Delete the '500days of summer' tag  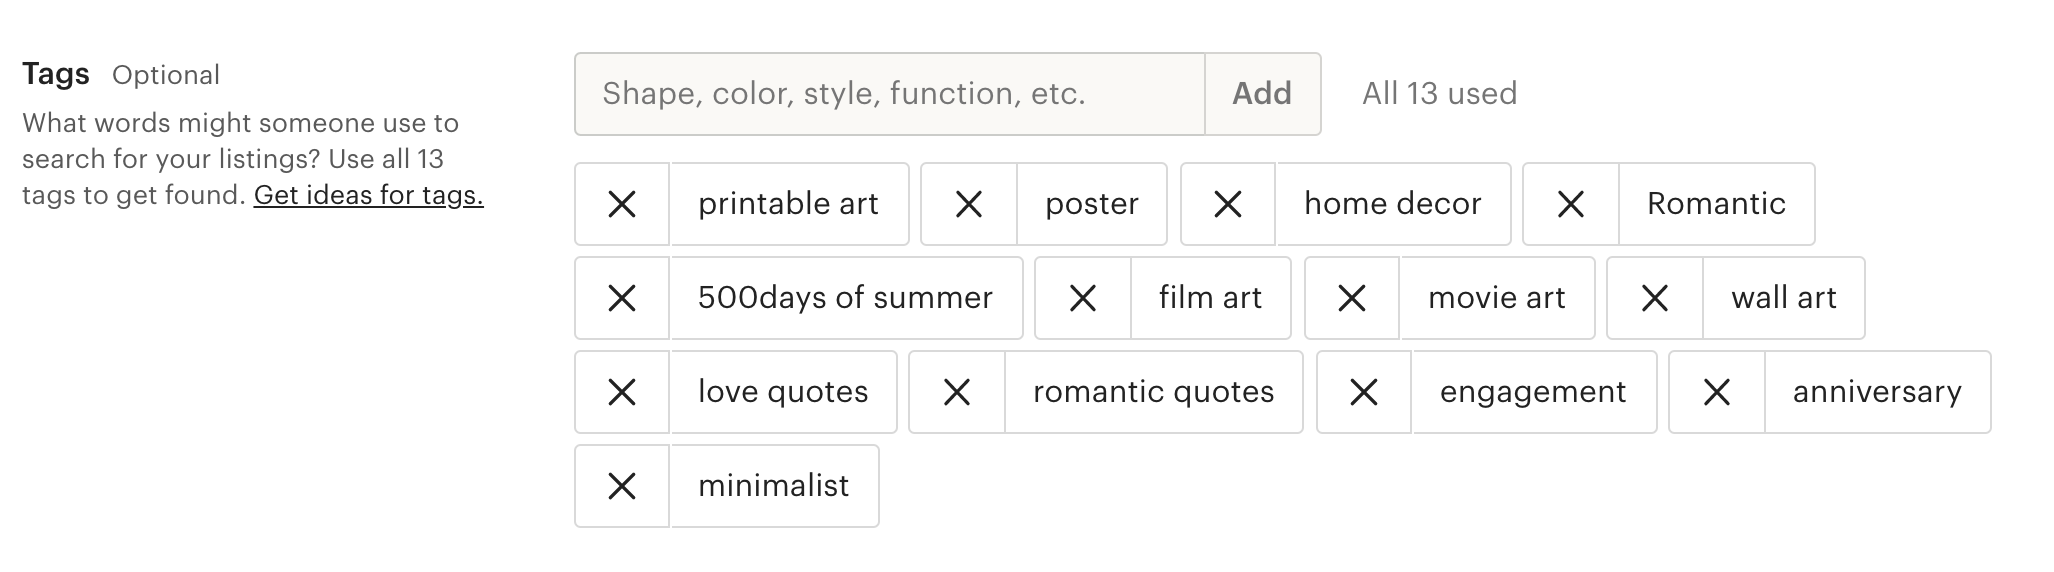(x=622, y=298)
